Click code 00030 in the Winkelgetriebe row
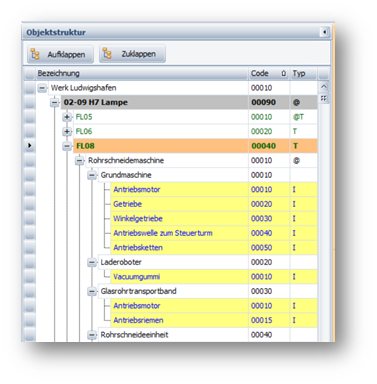This screenshot has width=377, height=384. (x=262, y=219)
